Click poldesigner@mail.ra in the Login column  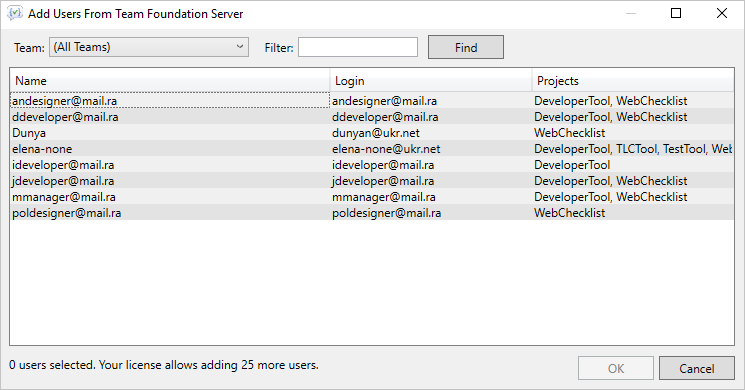click(x=386, y=213)
